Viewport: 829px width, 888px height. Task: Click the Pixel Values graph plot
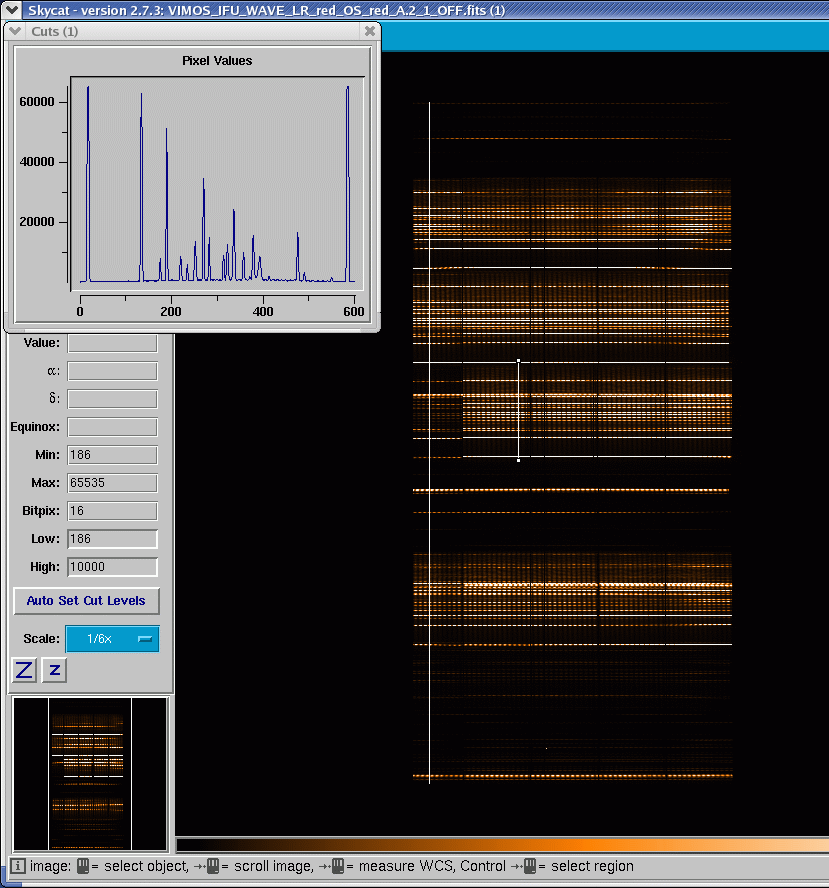click(x=217, y=184)
